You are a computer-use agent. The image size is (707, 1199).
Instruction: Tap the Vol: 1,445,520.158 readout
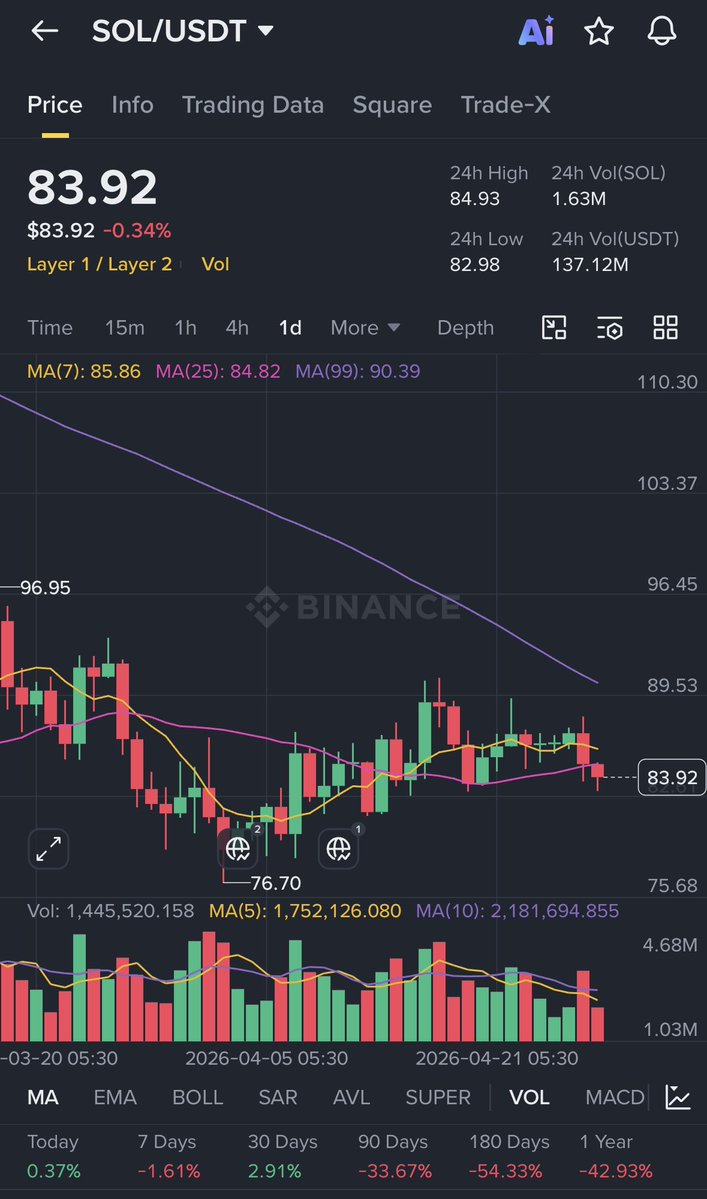point(111,911)
